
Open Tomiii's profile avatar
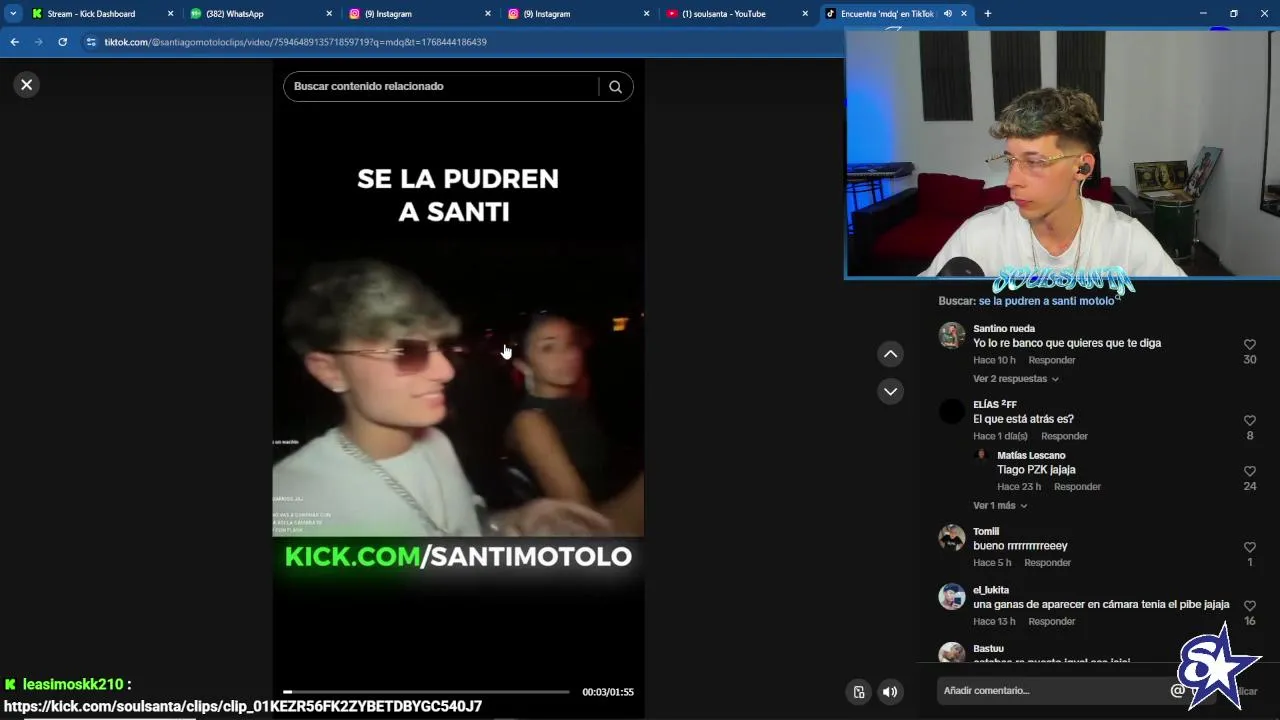click(x=952, y=538)
